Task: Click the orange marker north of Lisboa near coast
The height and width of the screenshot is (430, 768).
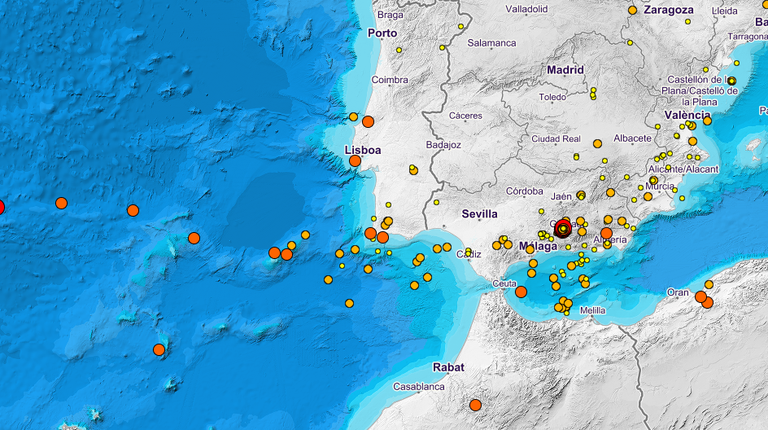Action: [x=368, y=121]
